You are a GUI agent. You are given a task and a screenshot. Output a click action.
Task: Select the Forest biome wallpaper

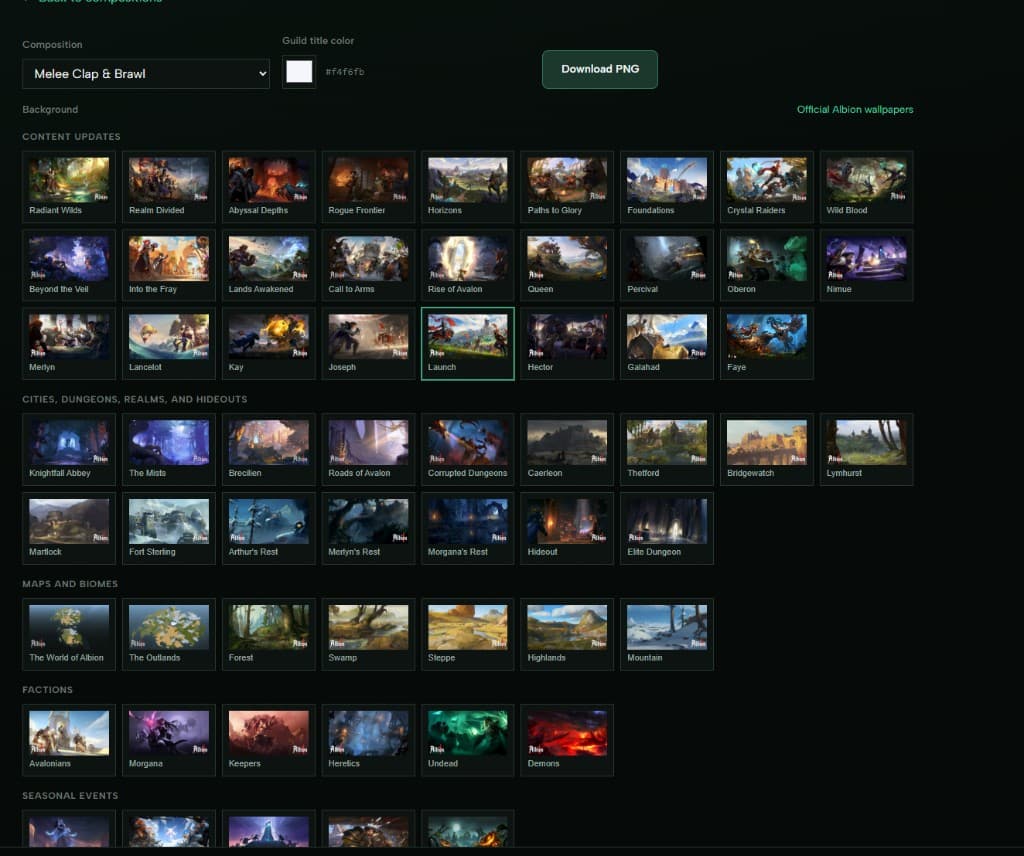(268, 634)
